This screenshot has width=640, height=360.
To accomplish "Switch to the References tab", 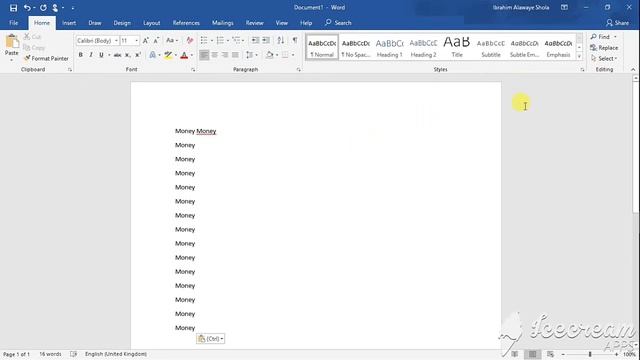I will [x=186, y=23].
